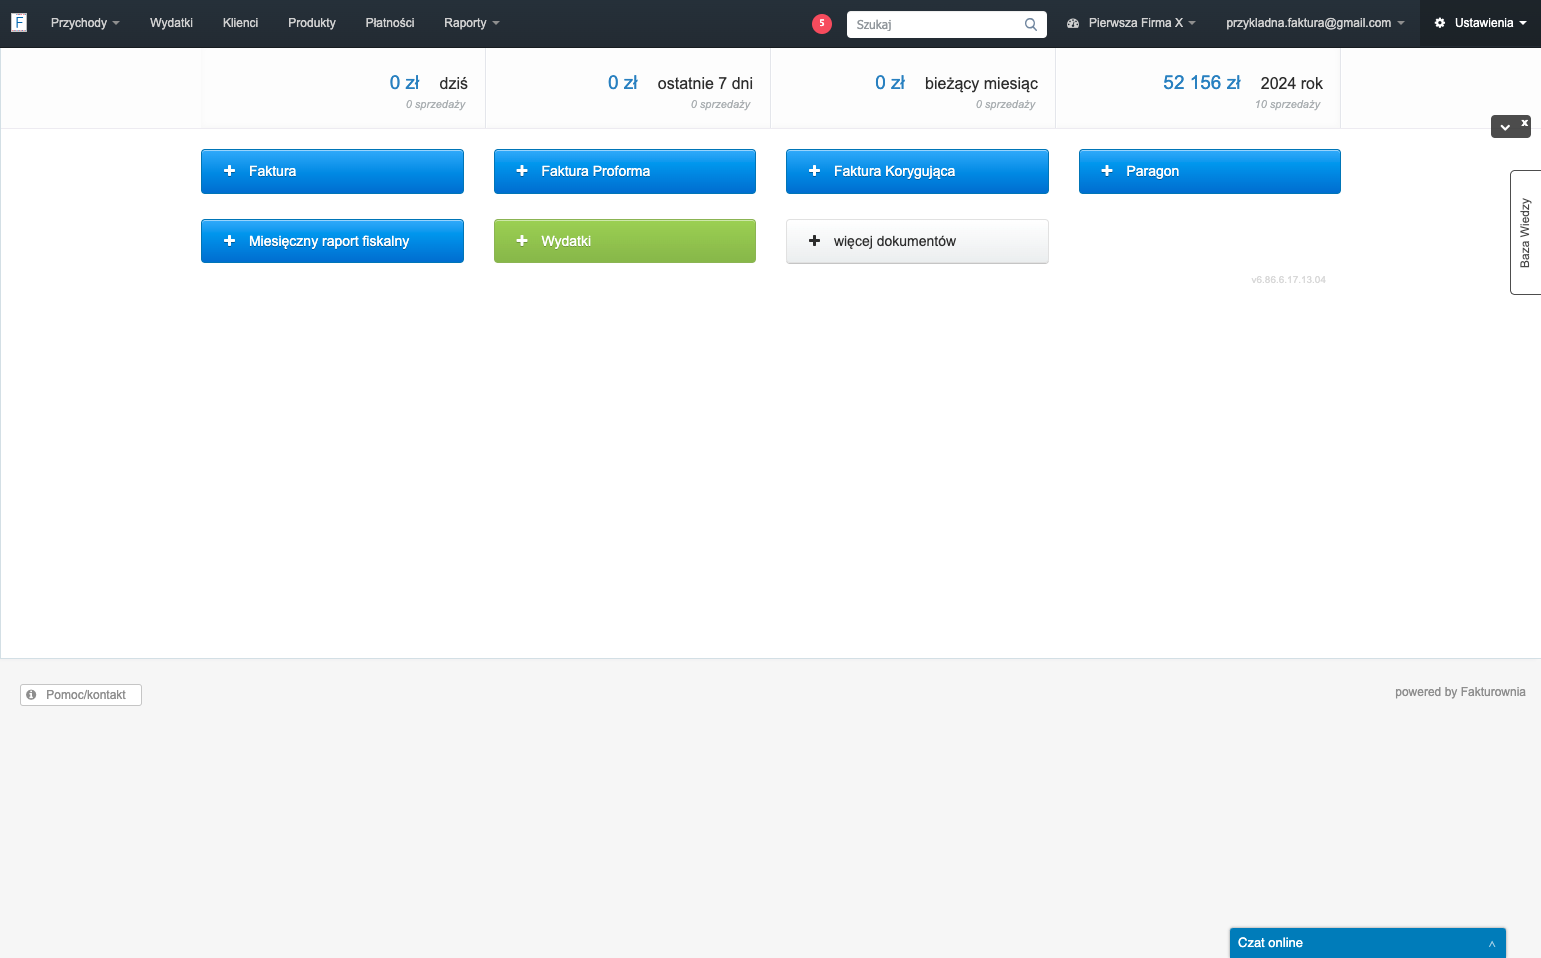The width and height of the screenshot is (1541, 958).
Task: Add a Miesięczny raport fiskalny
Action: [x=332, y=241]
